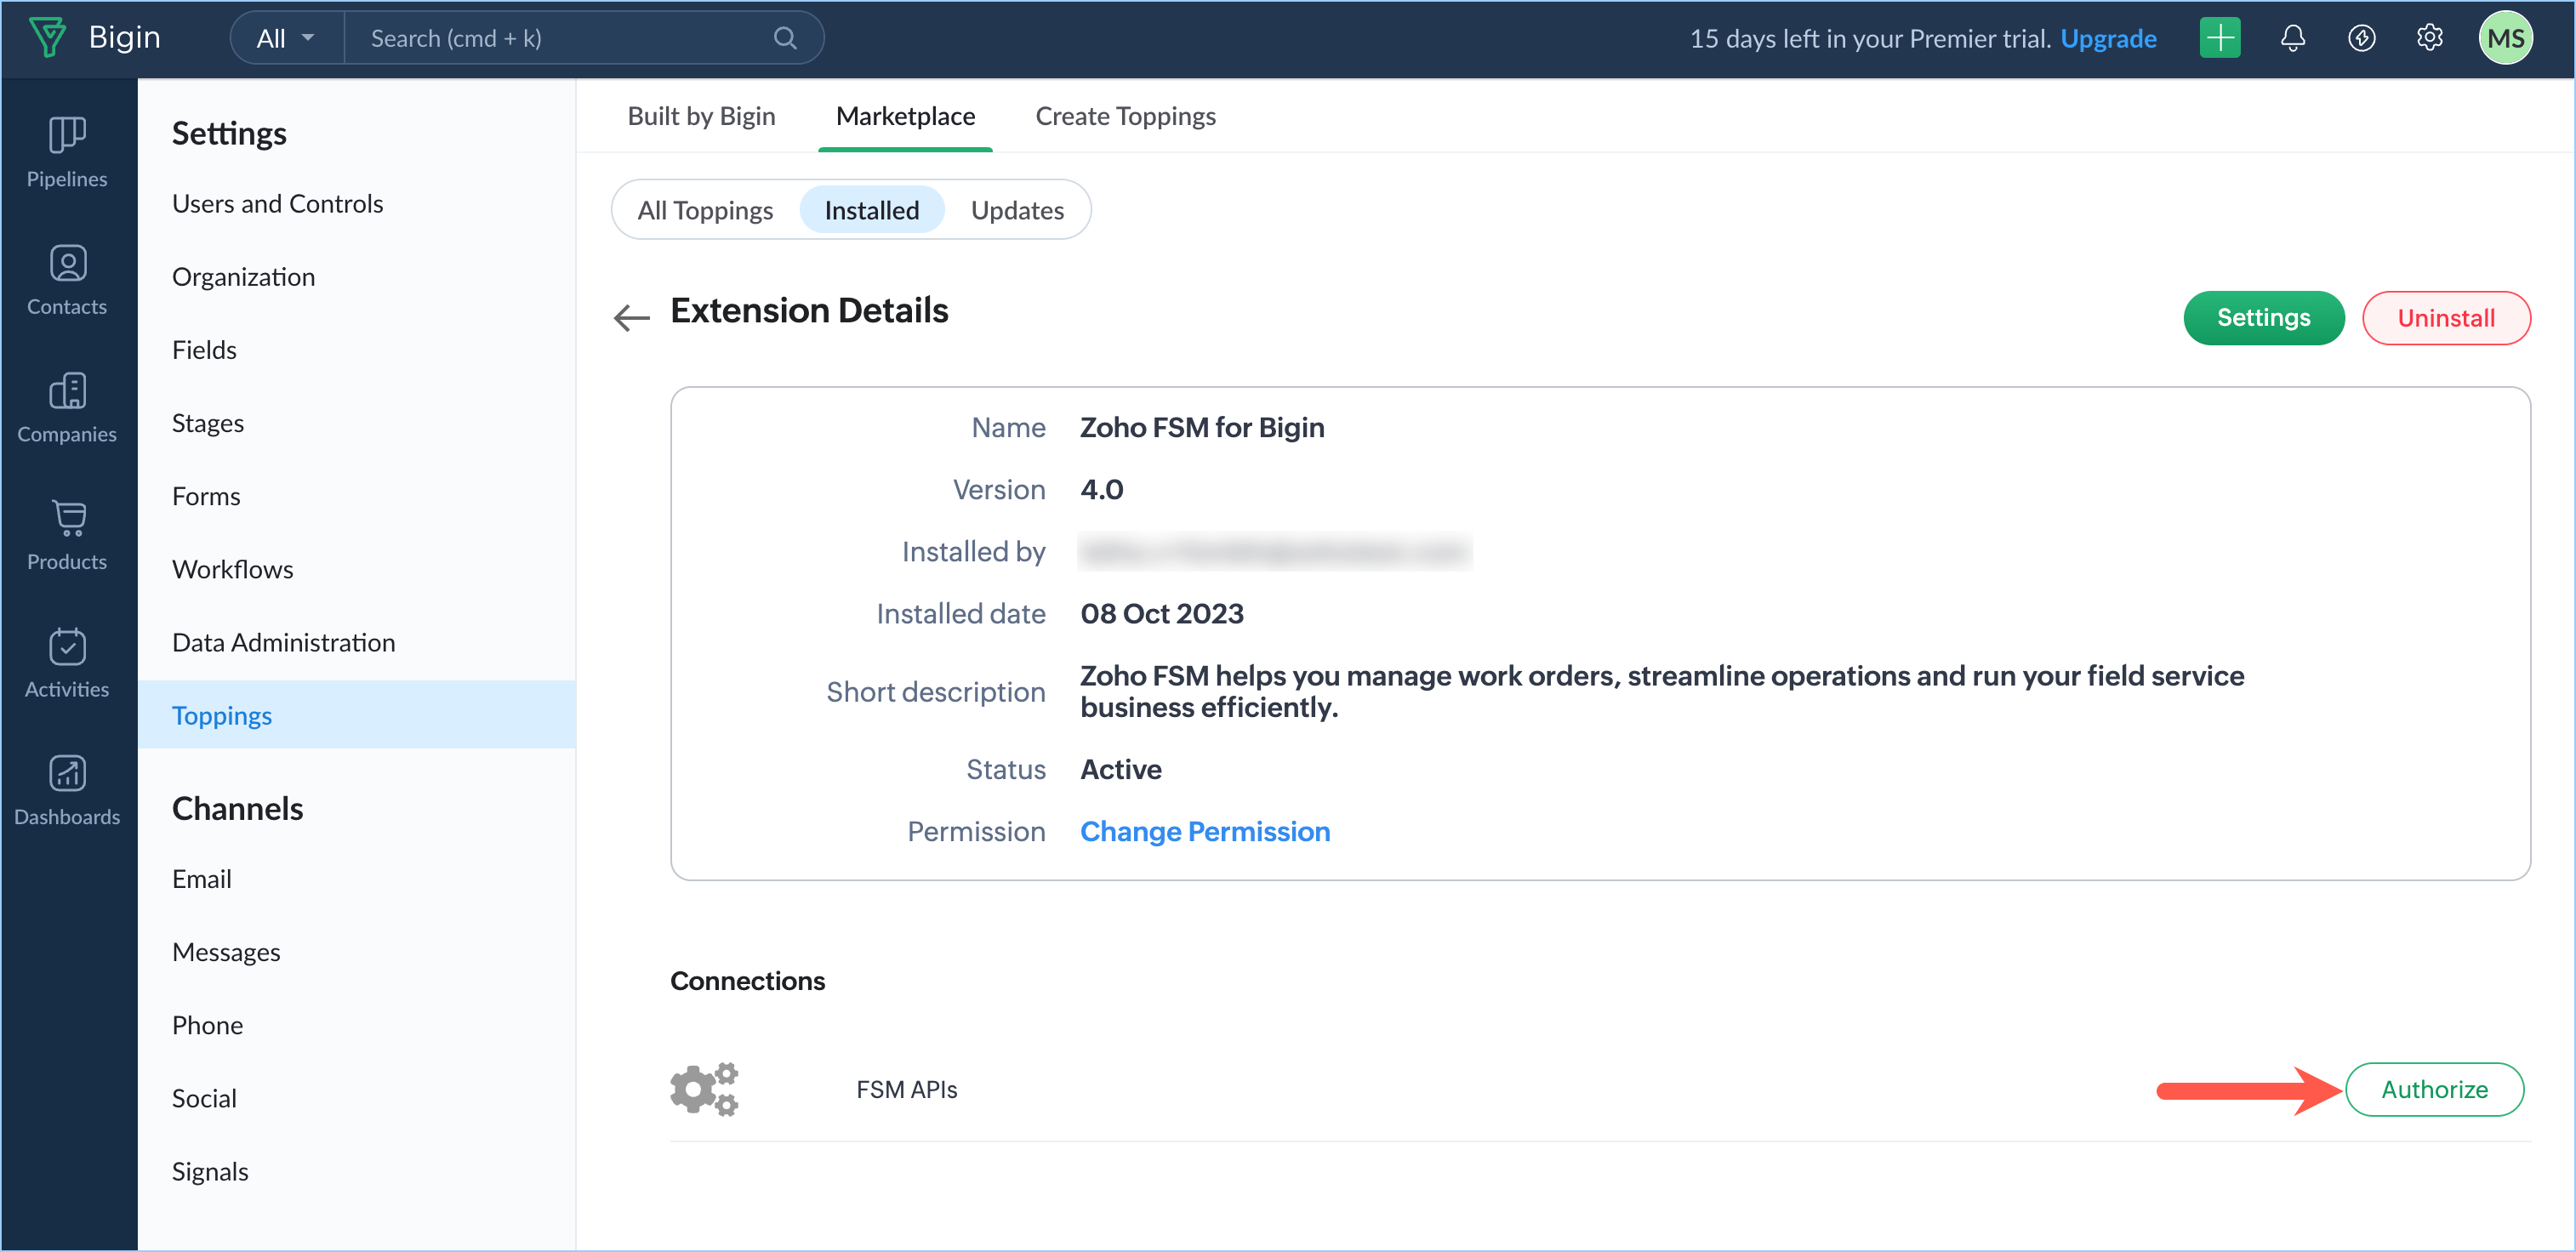Click the Change Permission link

1205,831
